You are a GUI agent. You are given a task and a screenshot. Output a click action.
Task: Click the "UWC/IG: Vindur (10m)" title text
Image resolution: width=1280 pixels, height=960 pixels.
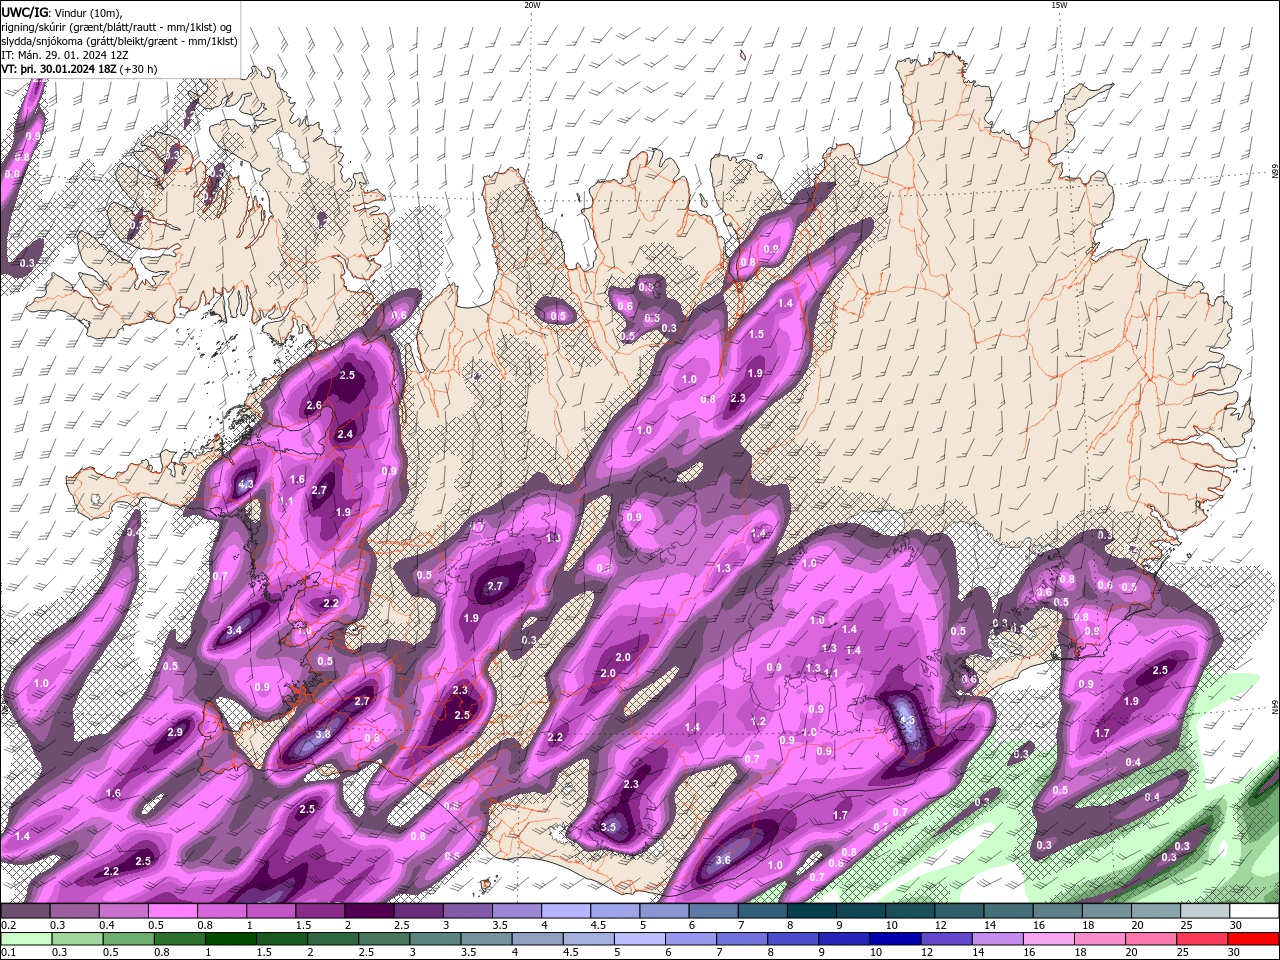coord(60,11)
